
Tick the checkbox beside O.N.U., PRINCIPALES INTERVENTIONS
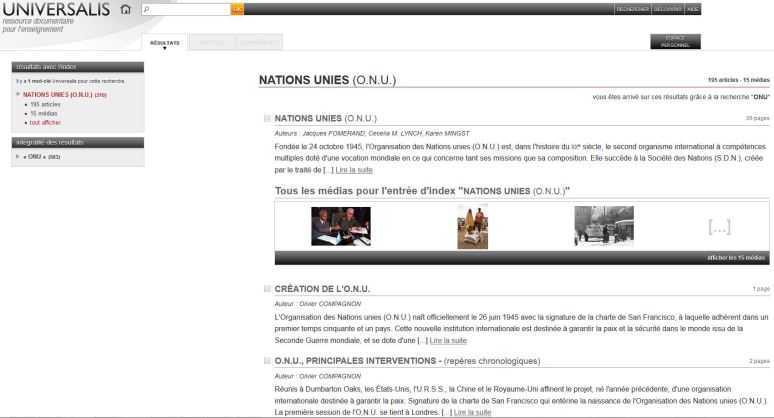(x=267, y=361)
